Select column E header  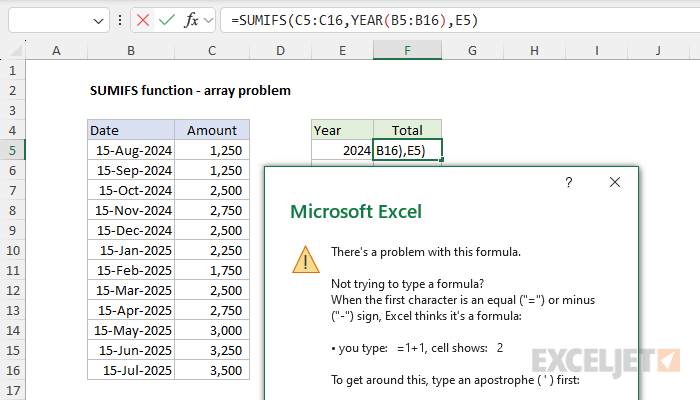point(342,50)
